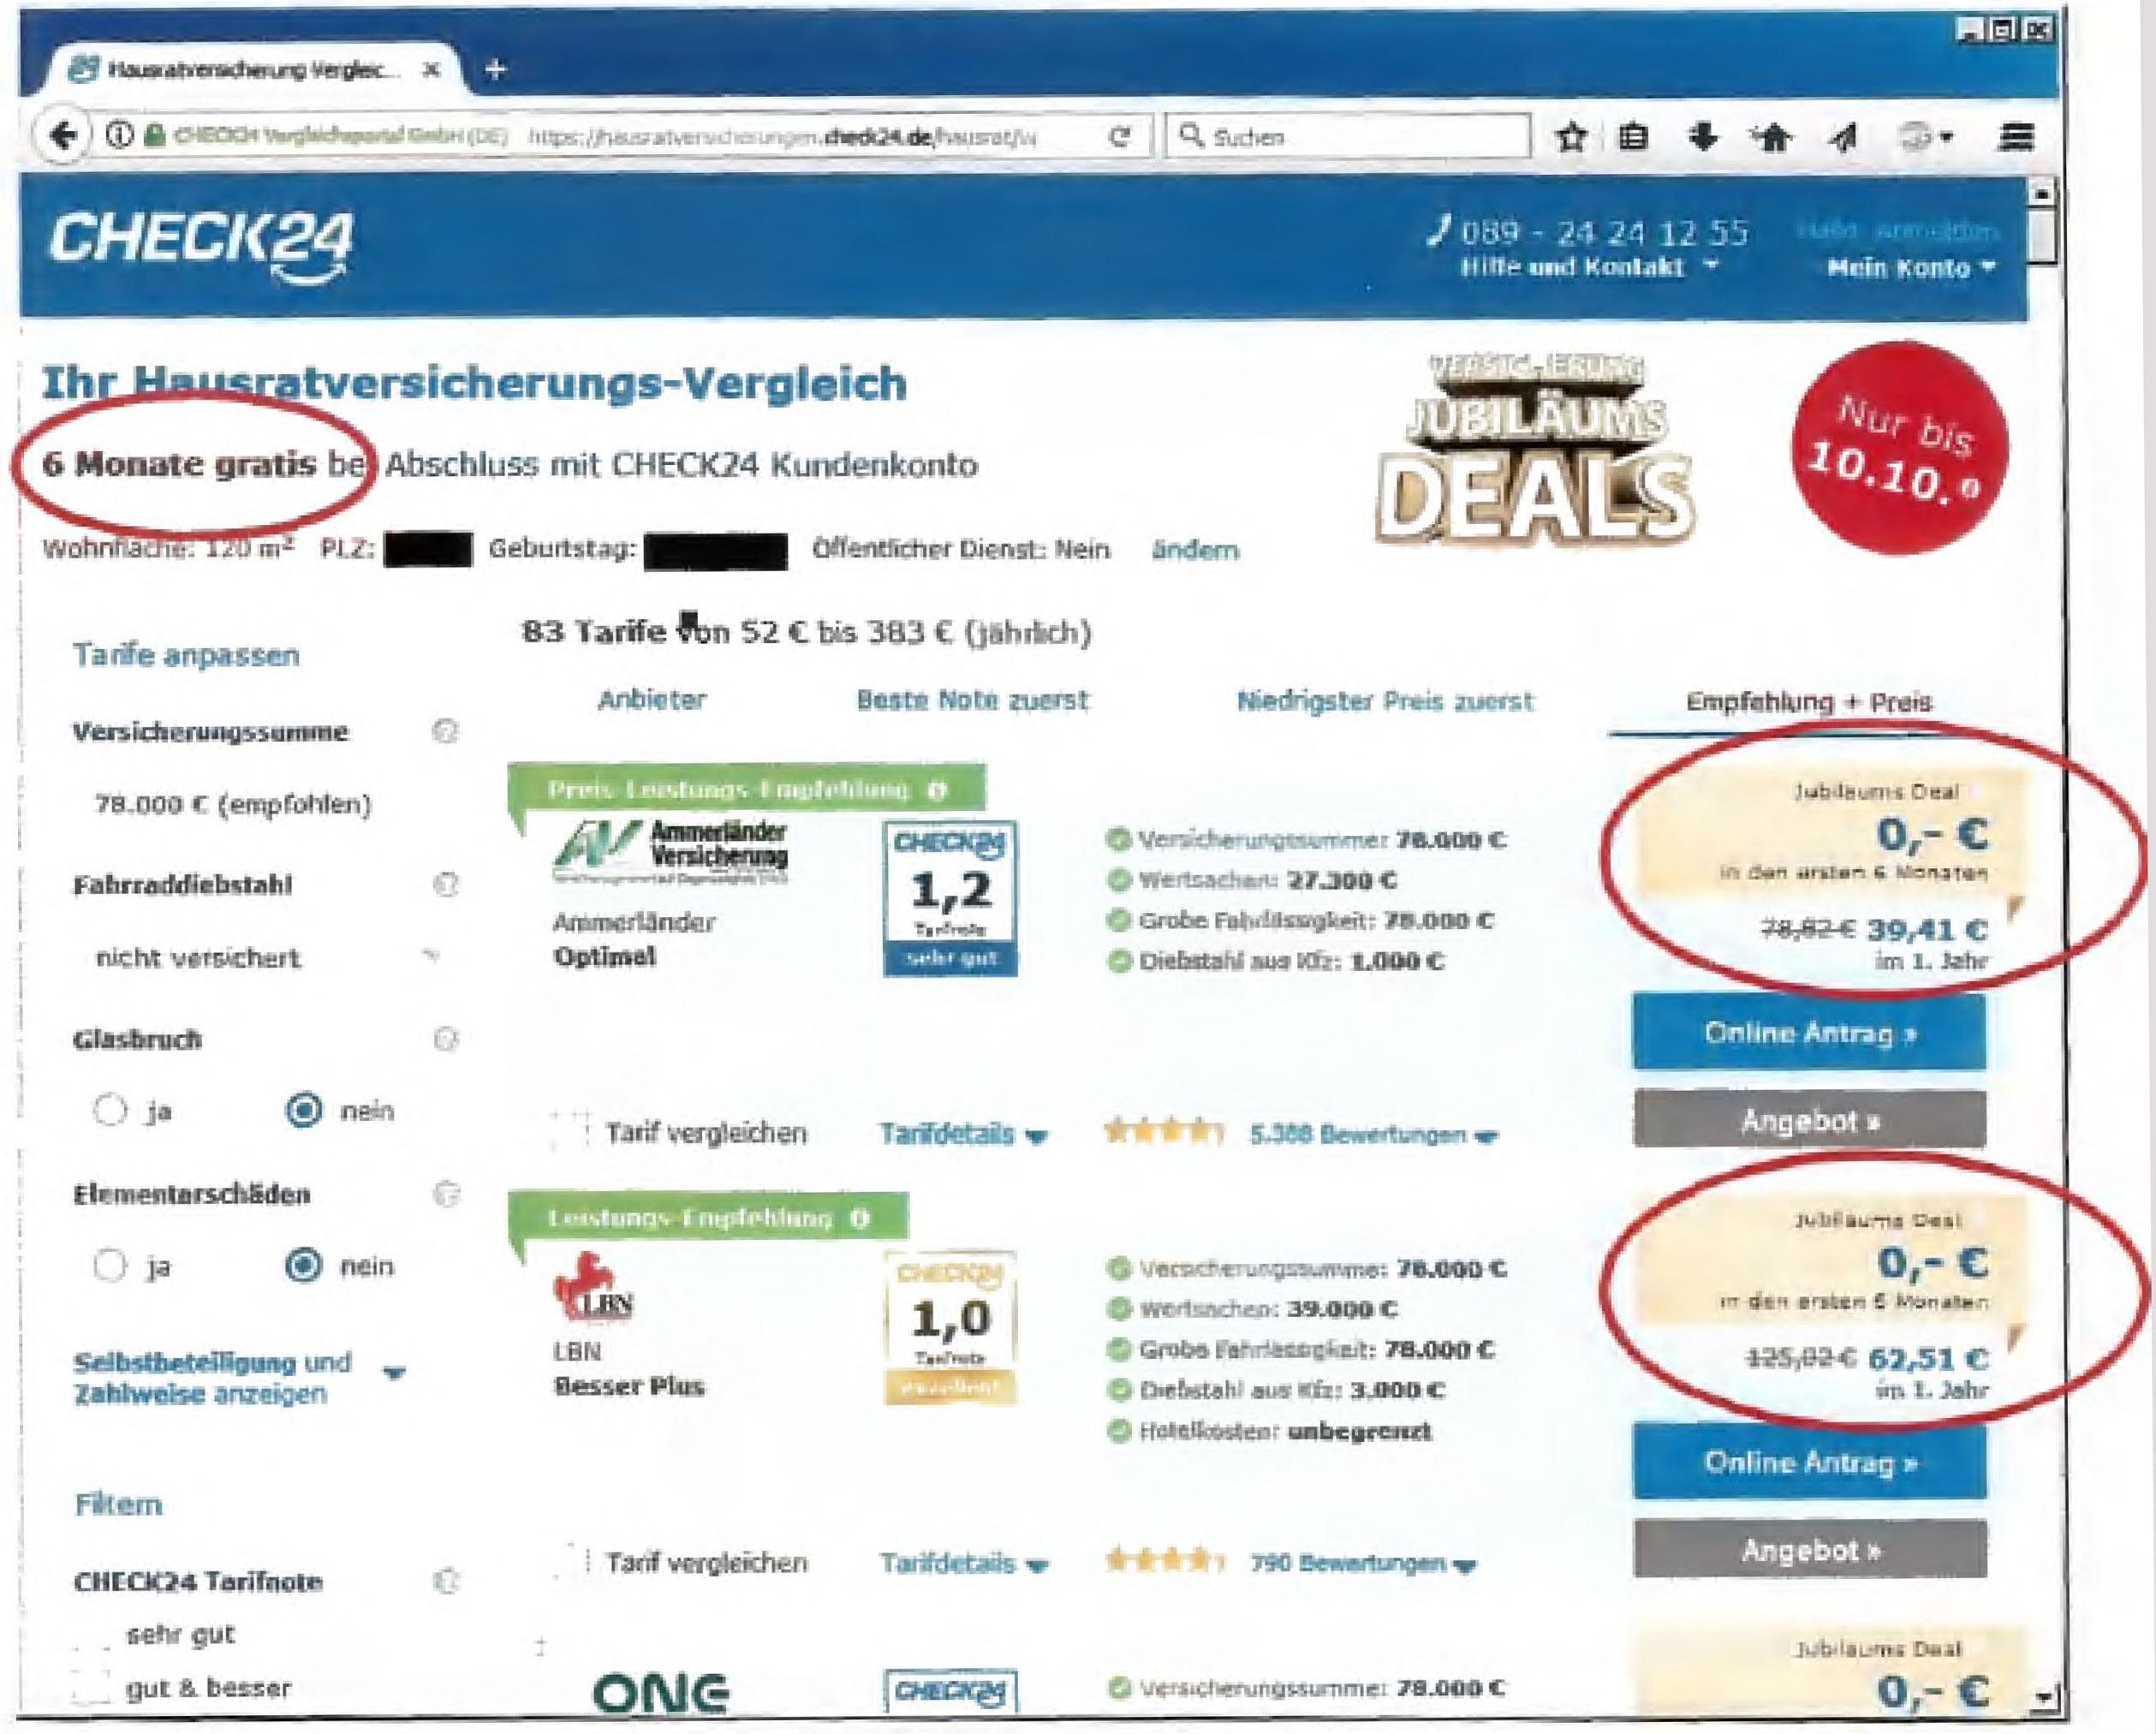Open the Mein Konto dropdown
This screenshot has height=1734, width=2156.
pos(1910,268)
